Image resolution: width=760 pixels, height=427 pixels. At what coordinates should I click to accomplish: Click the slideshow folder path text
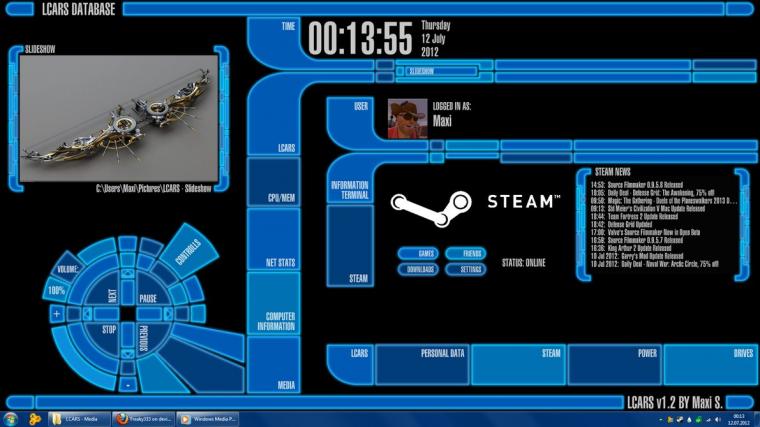[x=153, y=189]
